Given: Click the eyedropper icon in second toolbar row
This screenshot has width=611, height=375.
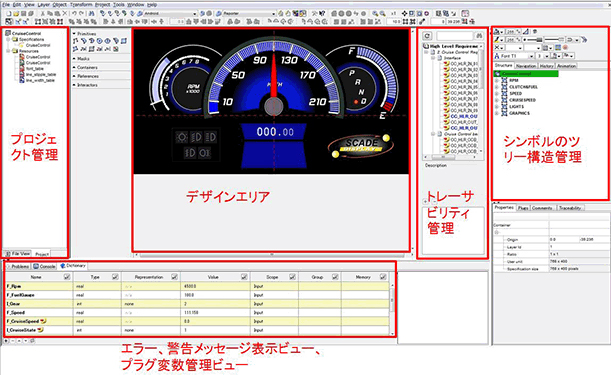Looking at the screenshot, I should (x=422, y=21).
